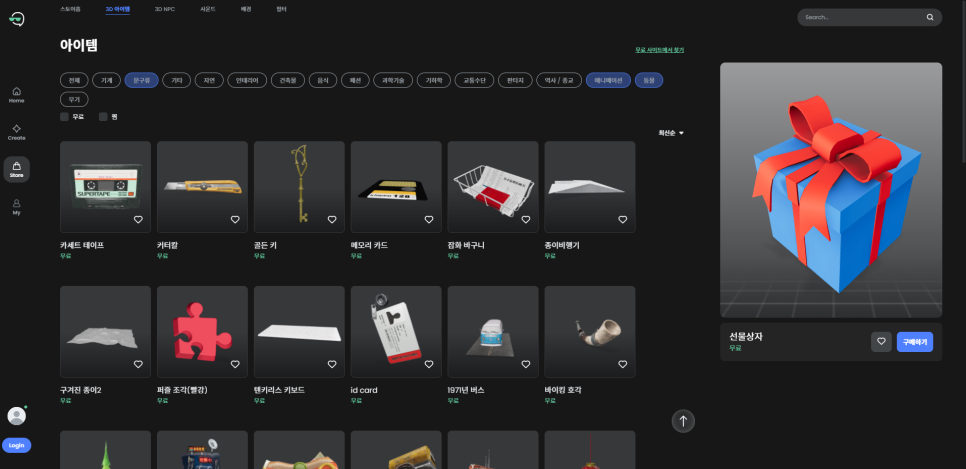Open the 카세트 테이프 cassette thumbnail
The width and height of the screenshot is (966, 469).
[x=105, y=187]
